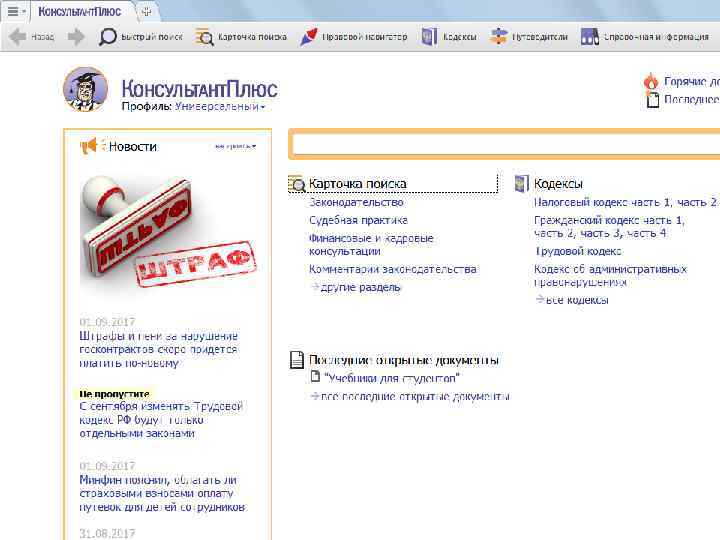Click the Справочная информация toolbar label

(656, 37)
